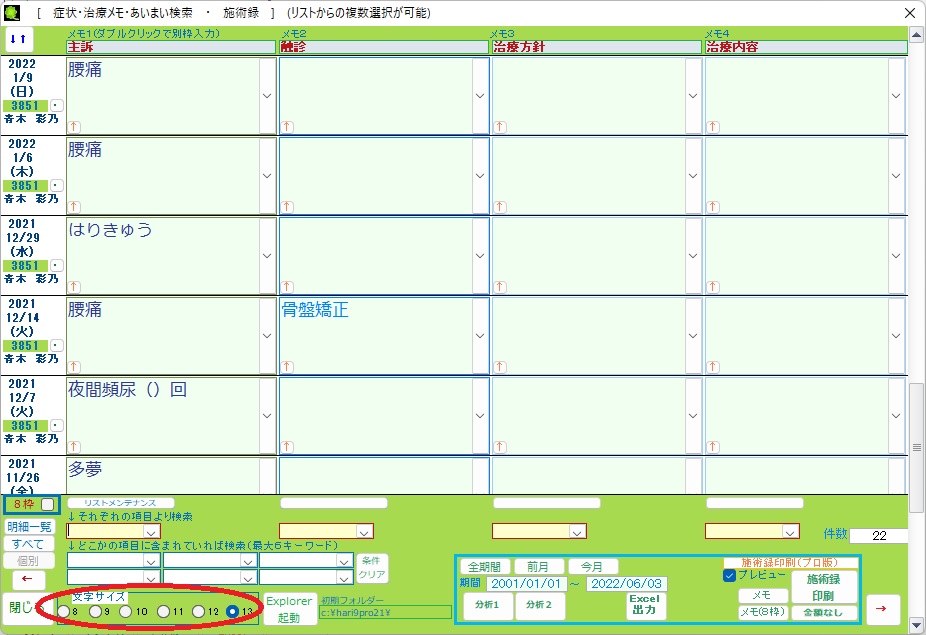926x635 pixels.
Task: Click dot button beside 3851 on 2022 1/9
Action: point(56,106)
